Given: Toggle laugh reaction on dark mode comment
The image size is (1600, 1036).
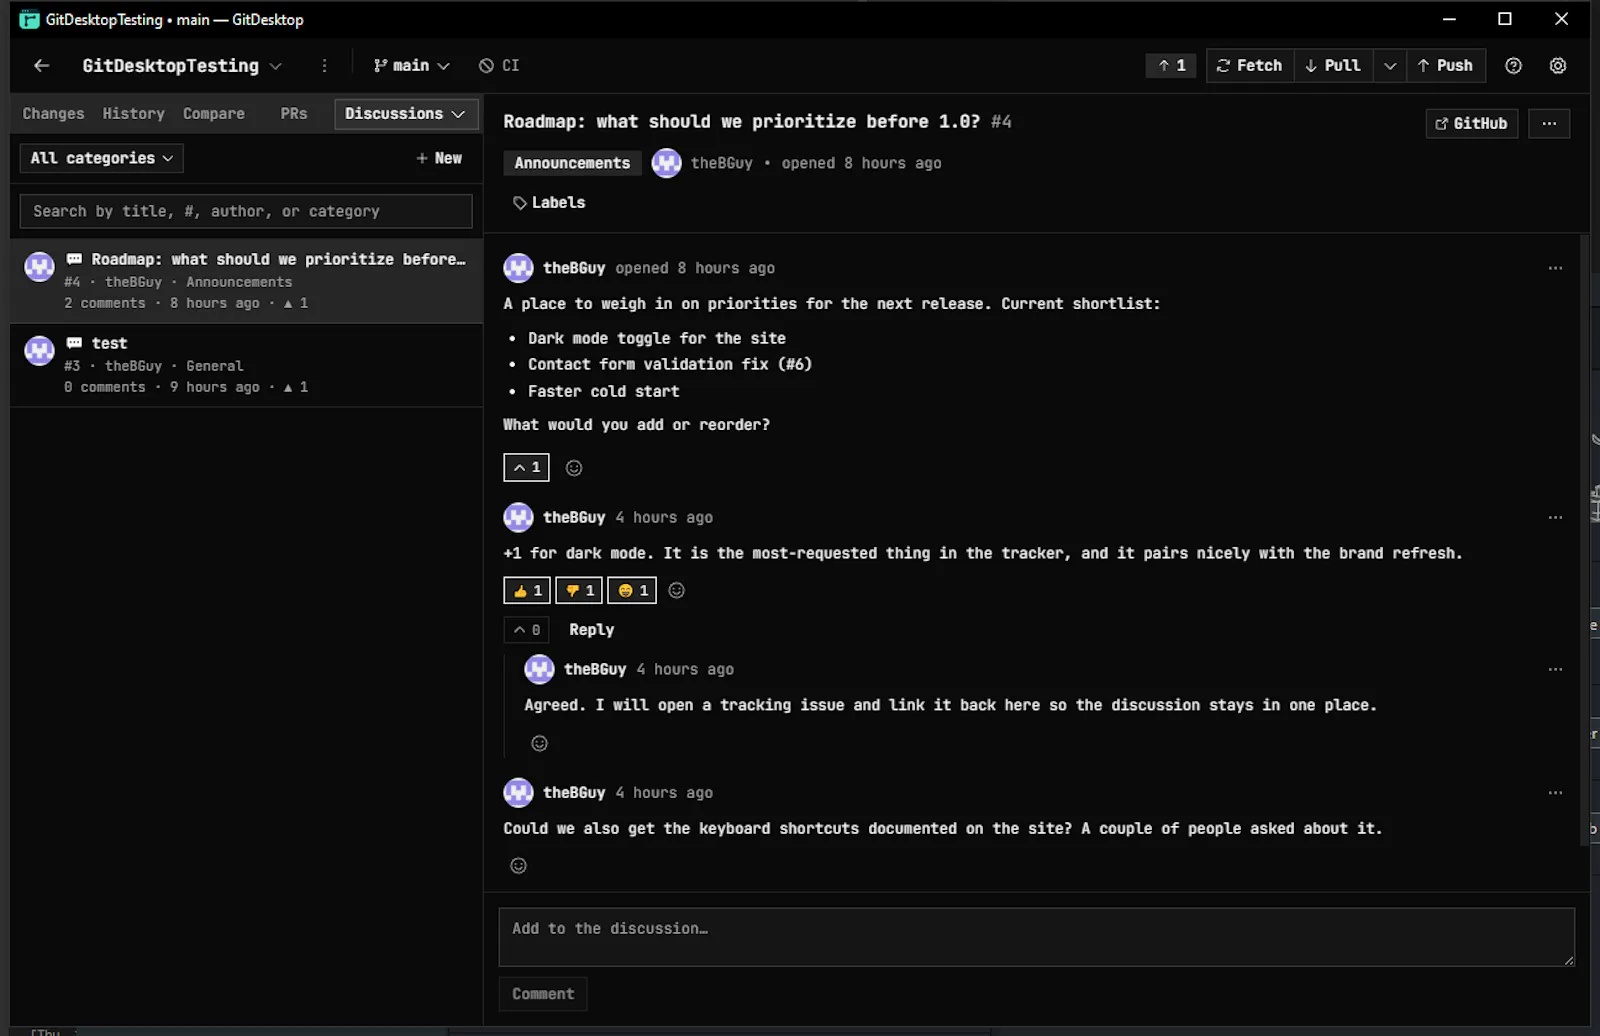Looking at the screenshot, I should click(632, 591).
